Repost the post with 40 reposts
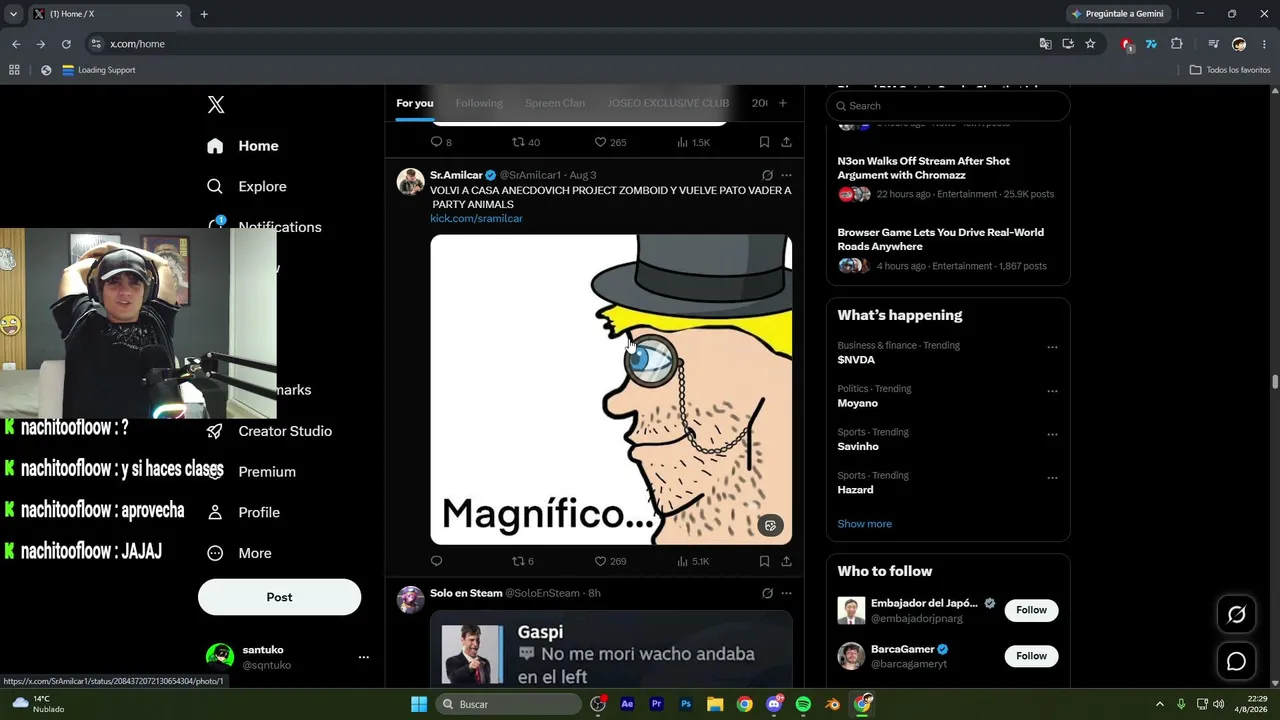The image size is (1280, 720). (x=526, y=142)
